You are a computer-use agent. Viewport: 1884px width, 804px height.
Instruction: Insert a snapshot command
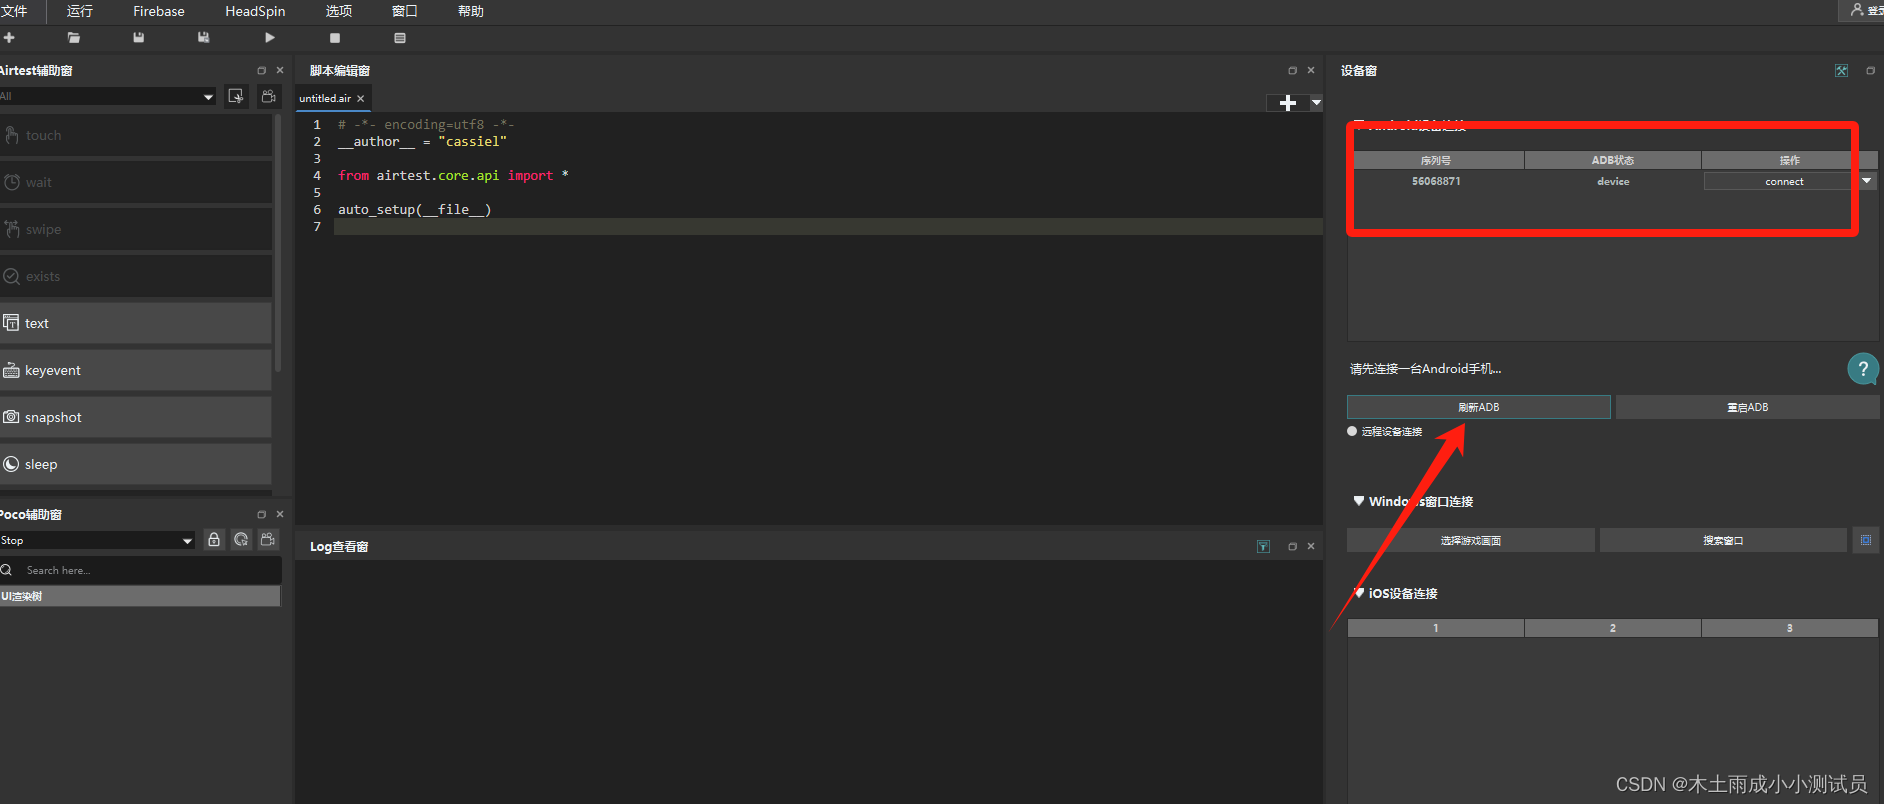click(x=135, y=417)
